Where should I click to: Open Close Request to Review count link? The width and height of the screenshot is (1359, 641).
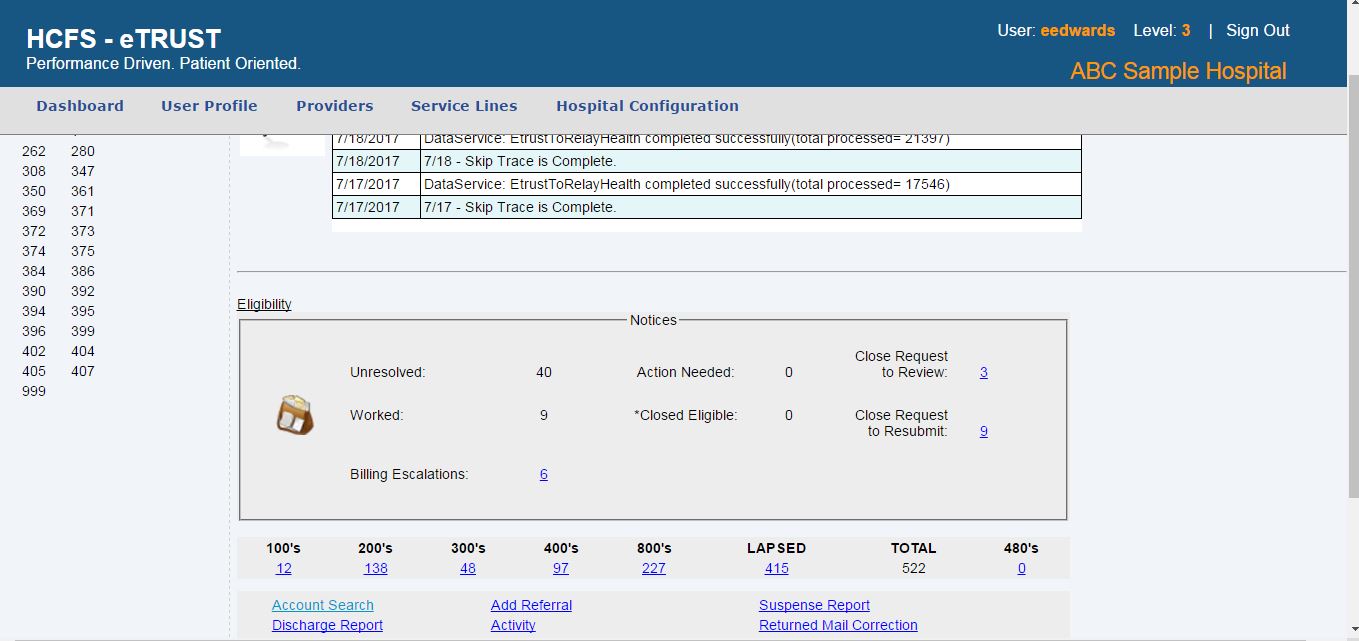pos(983,372)
